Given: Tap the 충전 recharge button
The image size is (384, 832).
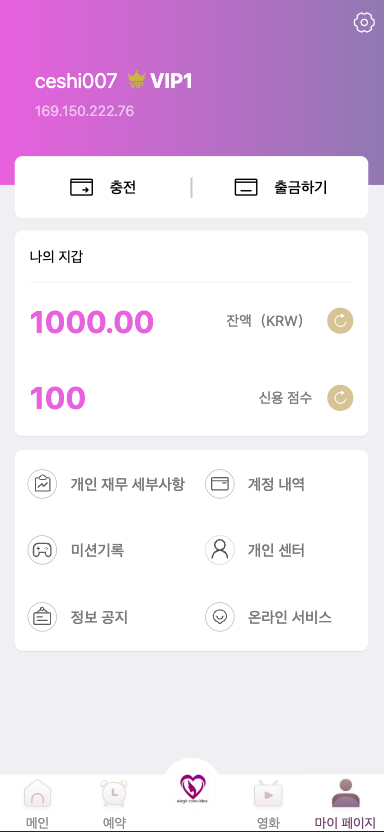Looking at the screenshot, I should pyautogui.click(x=103, y=187).
